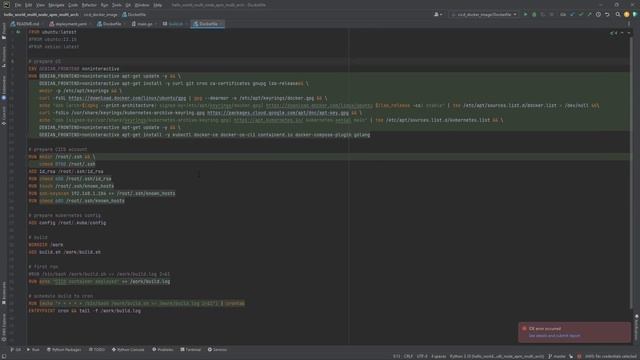Open the Window menu

point(142,5)
